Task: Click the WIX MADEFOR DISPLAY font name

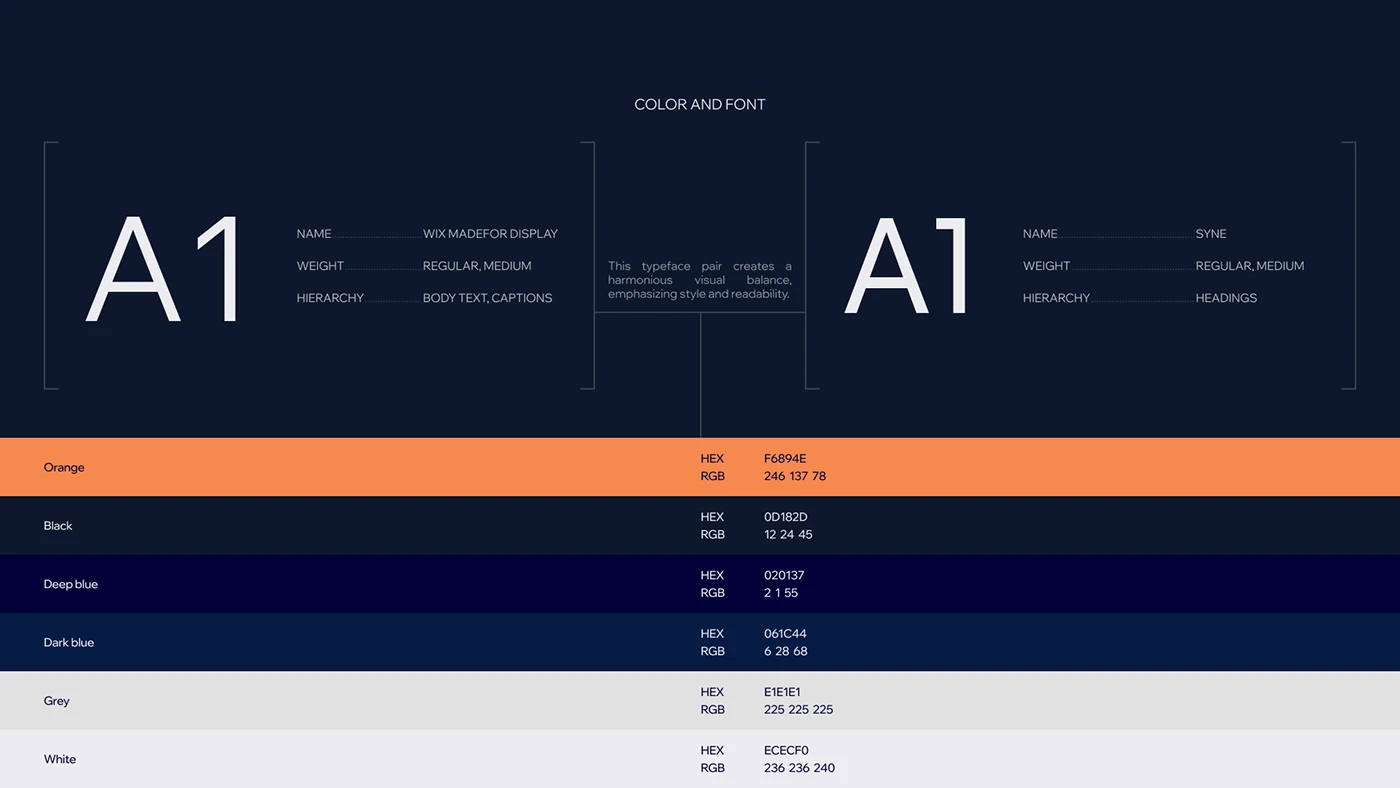Action: tap(490, 234)
